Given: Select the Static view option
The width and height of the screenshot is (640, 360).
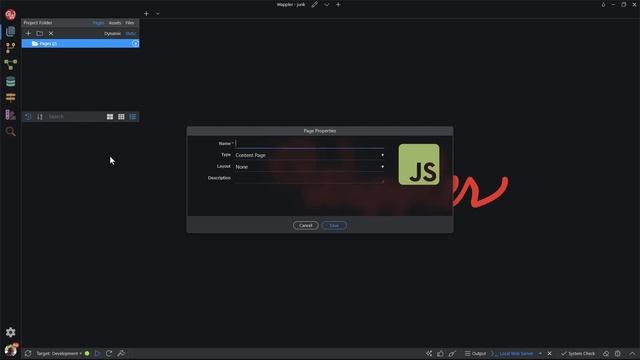Looking at the screenshot, I should click(x=131, y=34).
